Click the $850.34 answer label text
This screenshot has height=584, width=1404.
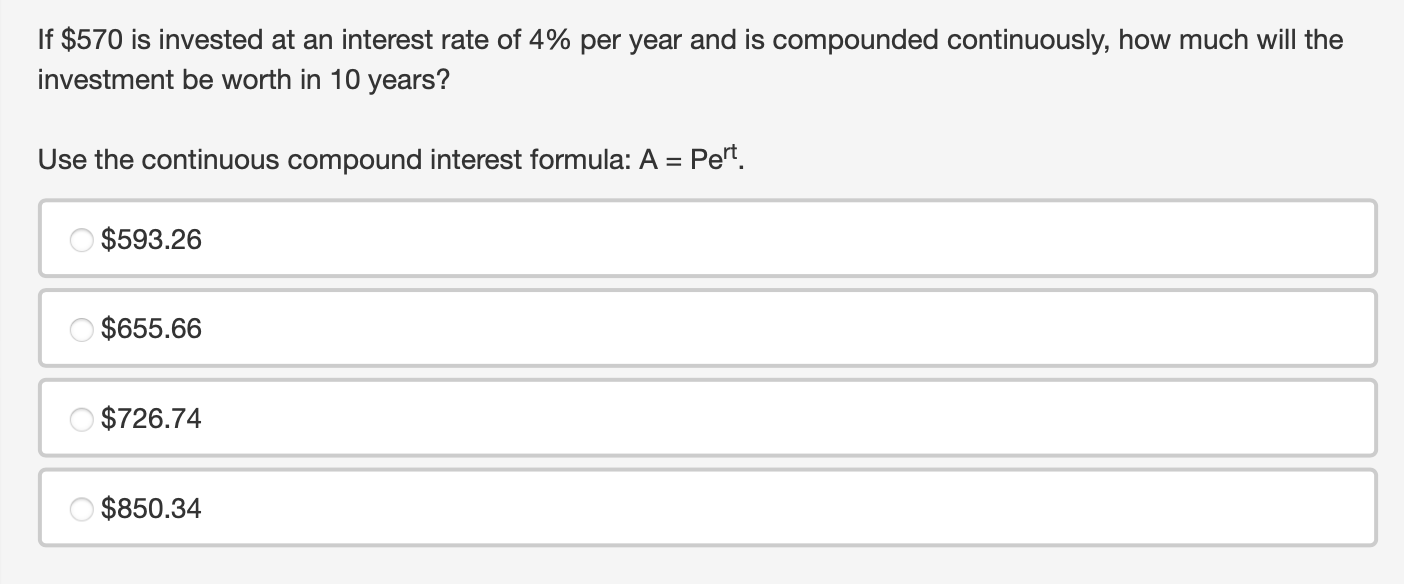[x=151, y=509]
